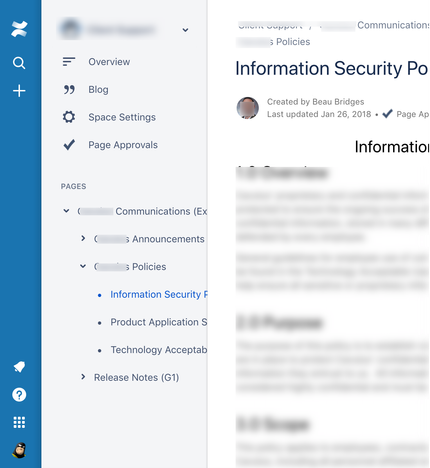The image size is (430, 468).
Task: Click the author profile photo
Action: tap(248, 108)
